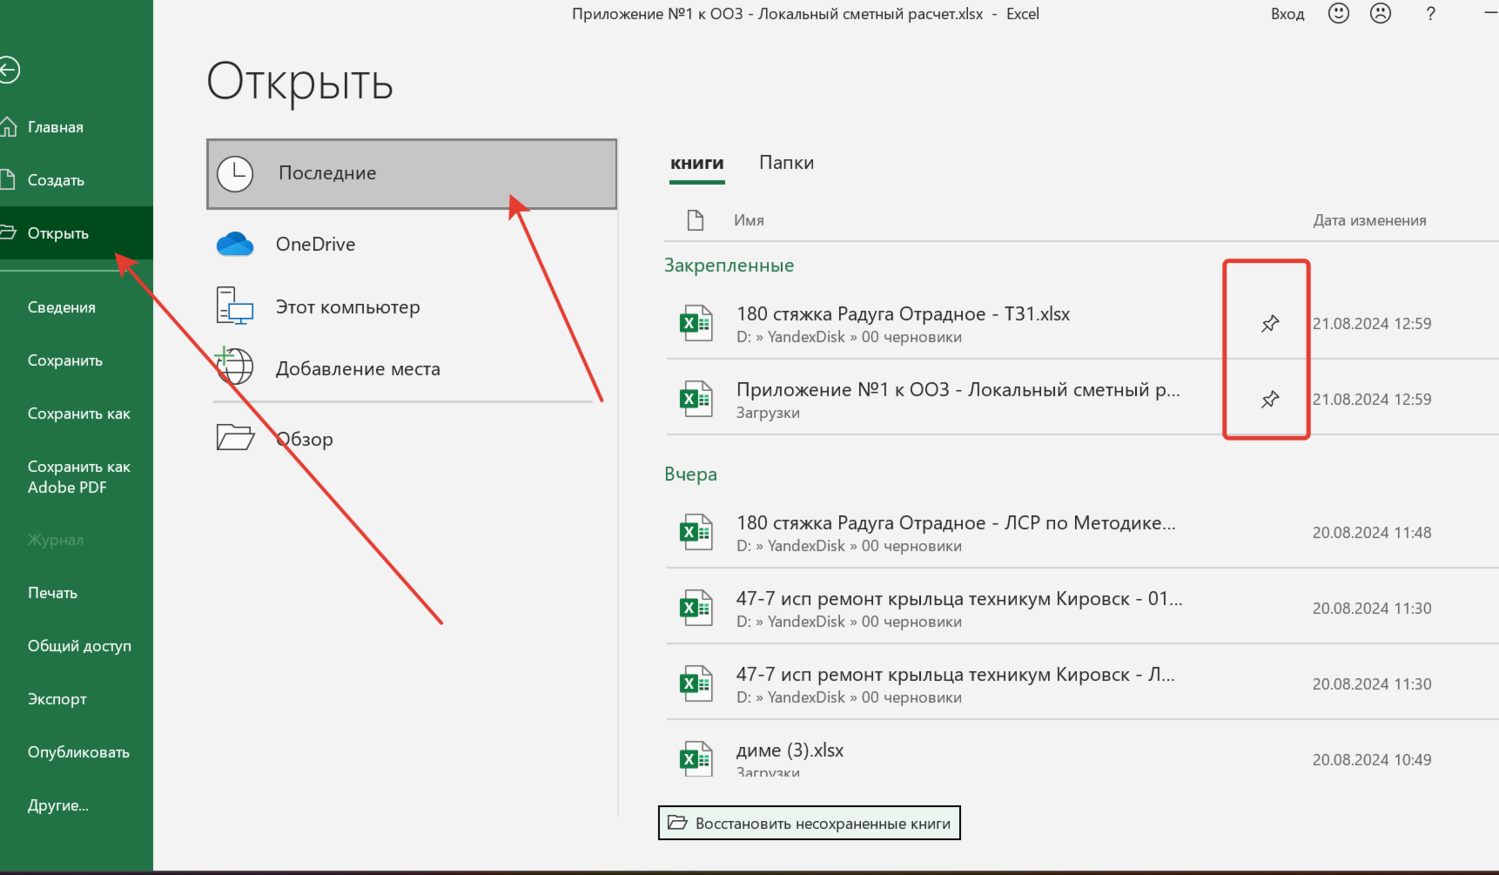This screenshot has height=875, width=1499.
Task: Select Открыть in the sidebar
Action: click(x=76, y=233)
